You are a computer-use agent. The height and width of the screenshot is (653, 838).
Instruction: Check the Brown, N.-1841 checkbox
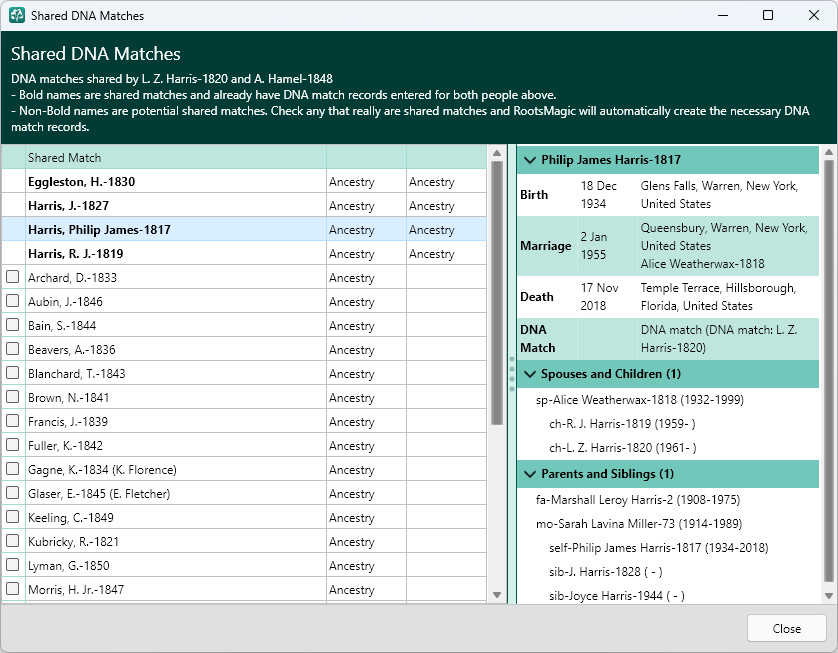coord(12,397)
